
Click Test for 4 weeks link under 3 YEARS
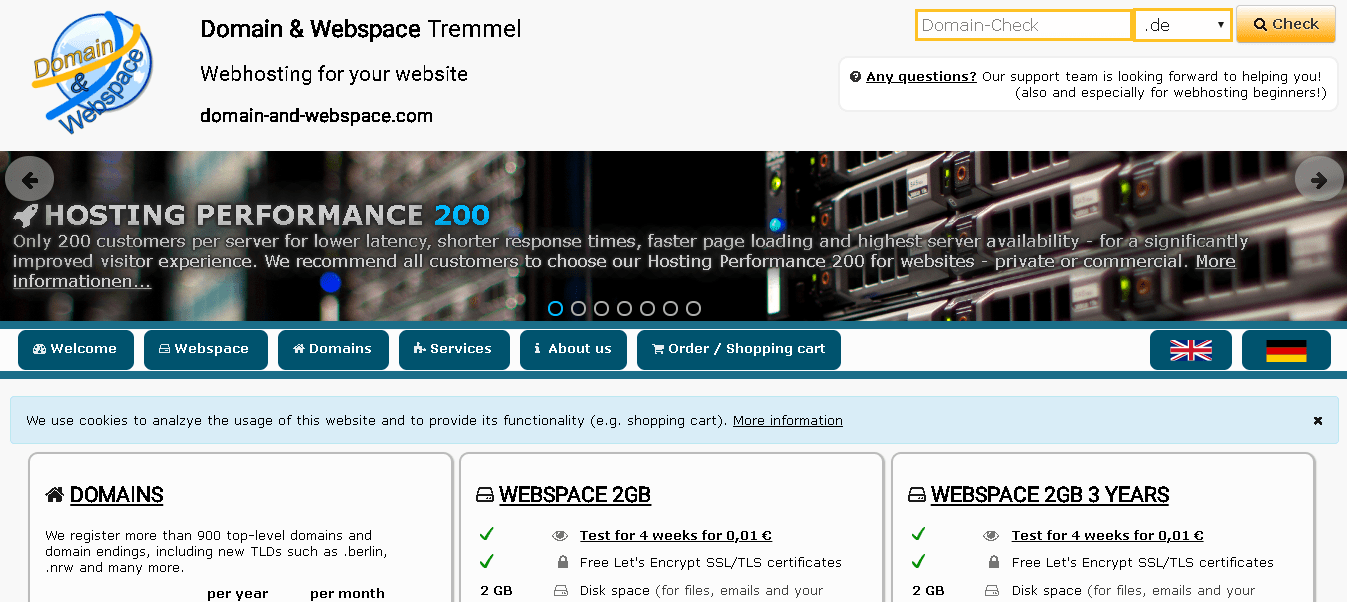click(1108, 536)
